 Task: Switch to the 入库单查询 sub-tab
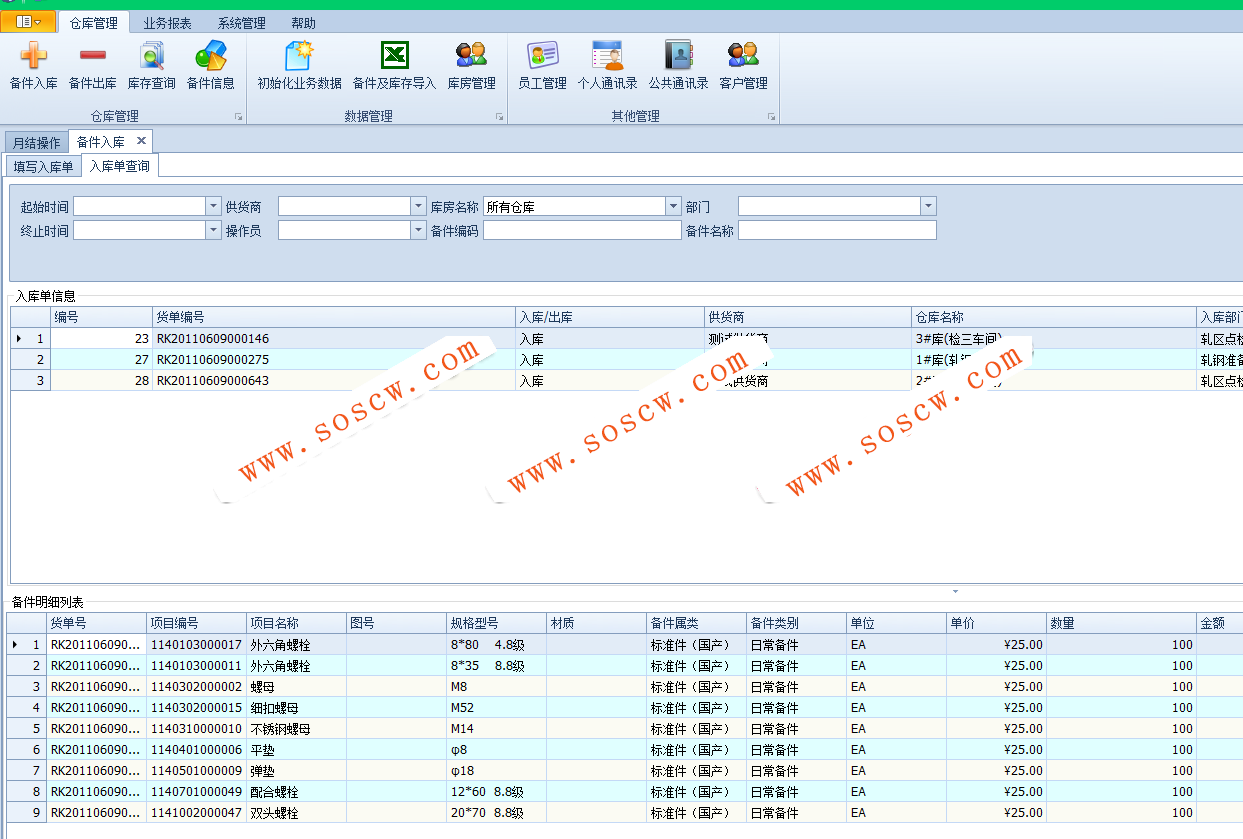click(x=120, y=166)
